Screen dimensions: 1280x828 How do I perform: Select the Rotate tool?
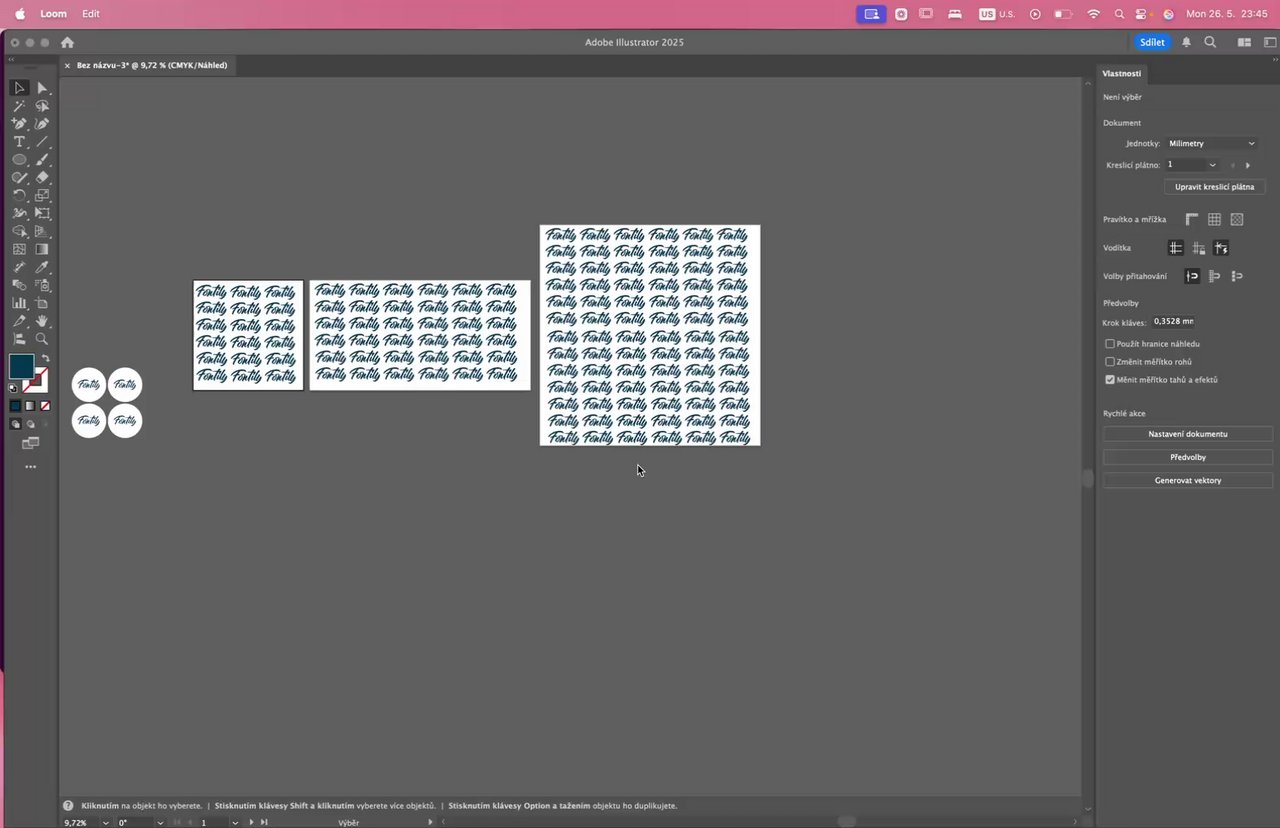(19, 196)
